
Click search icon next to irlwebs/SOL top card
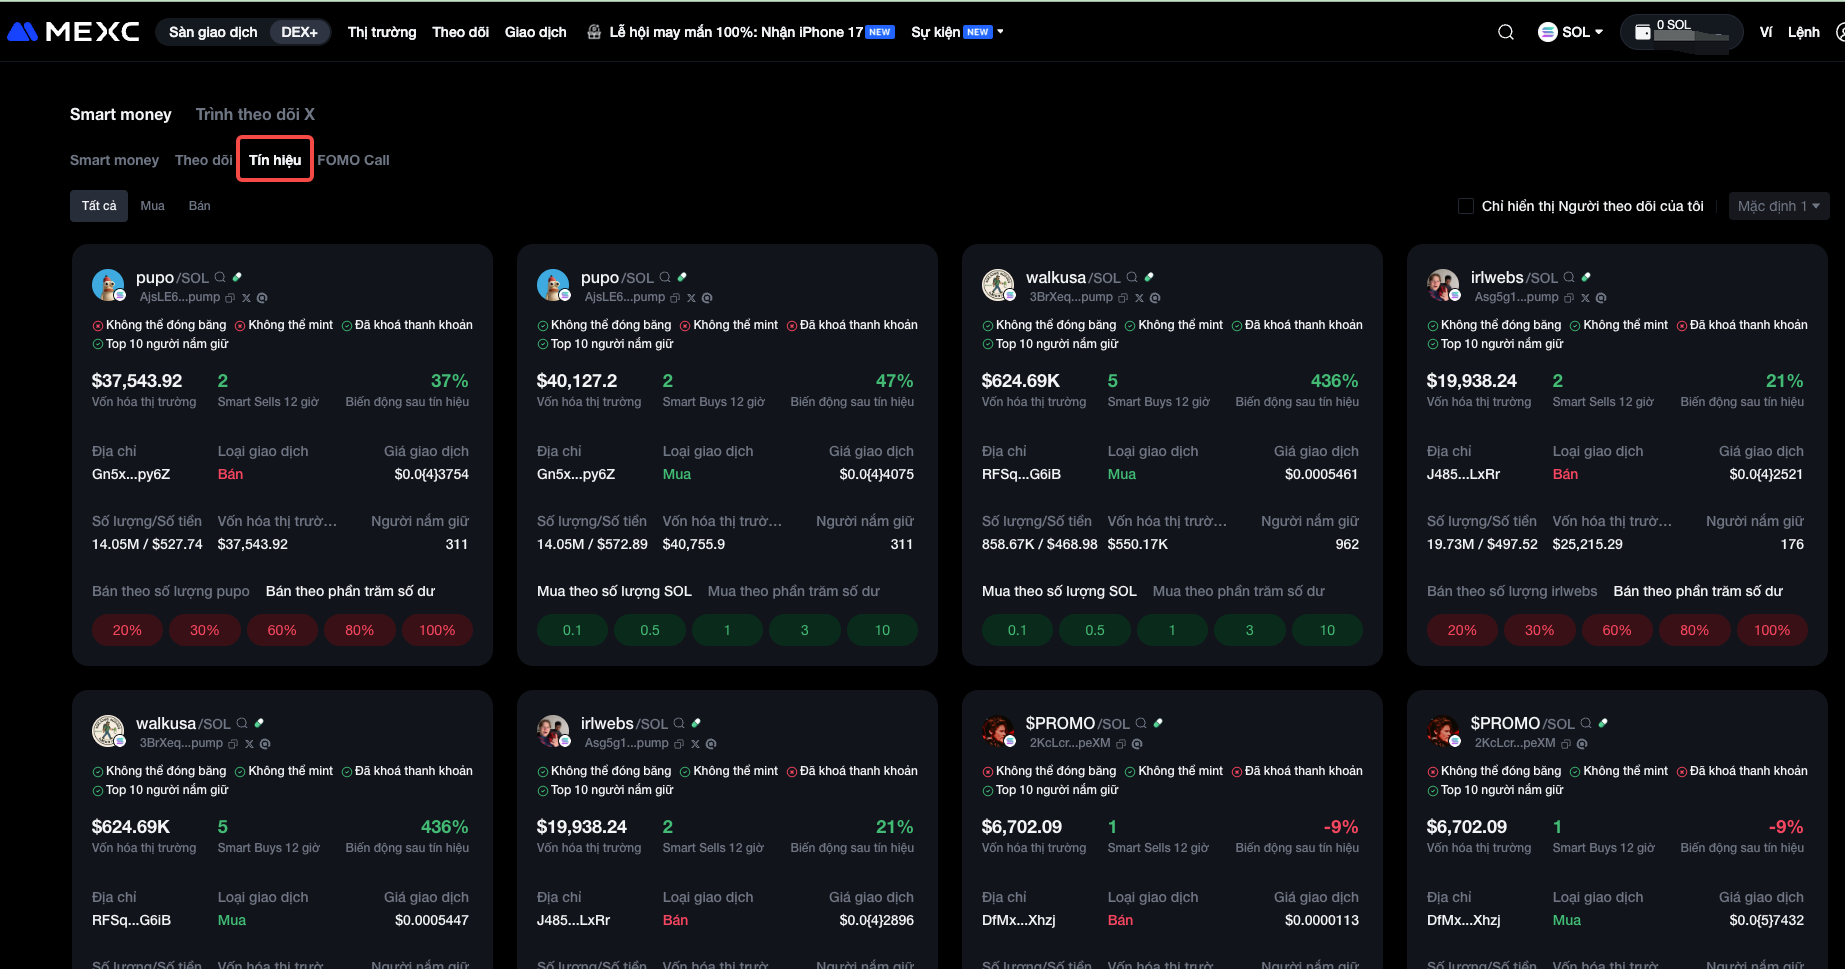click(1569, 278)
